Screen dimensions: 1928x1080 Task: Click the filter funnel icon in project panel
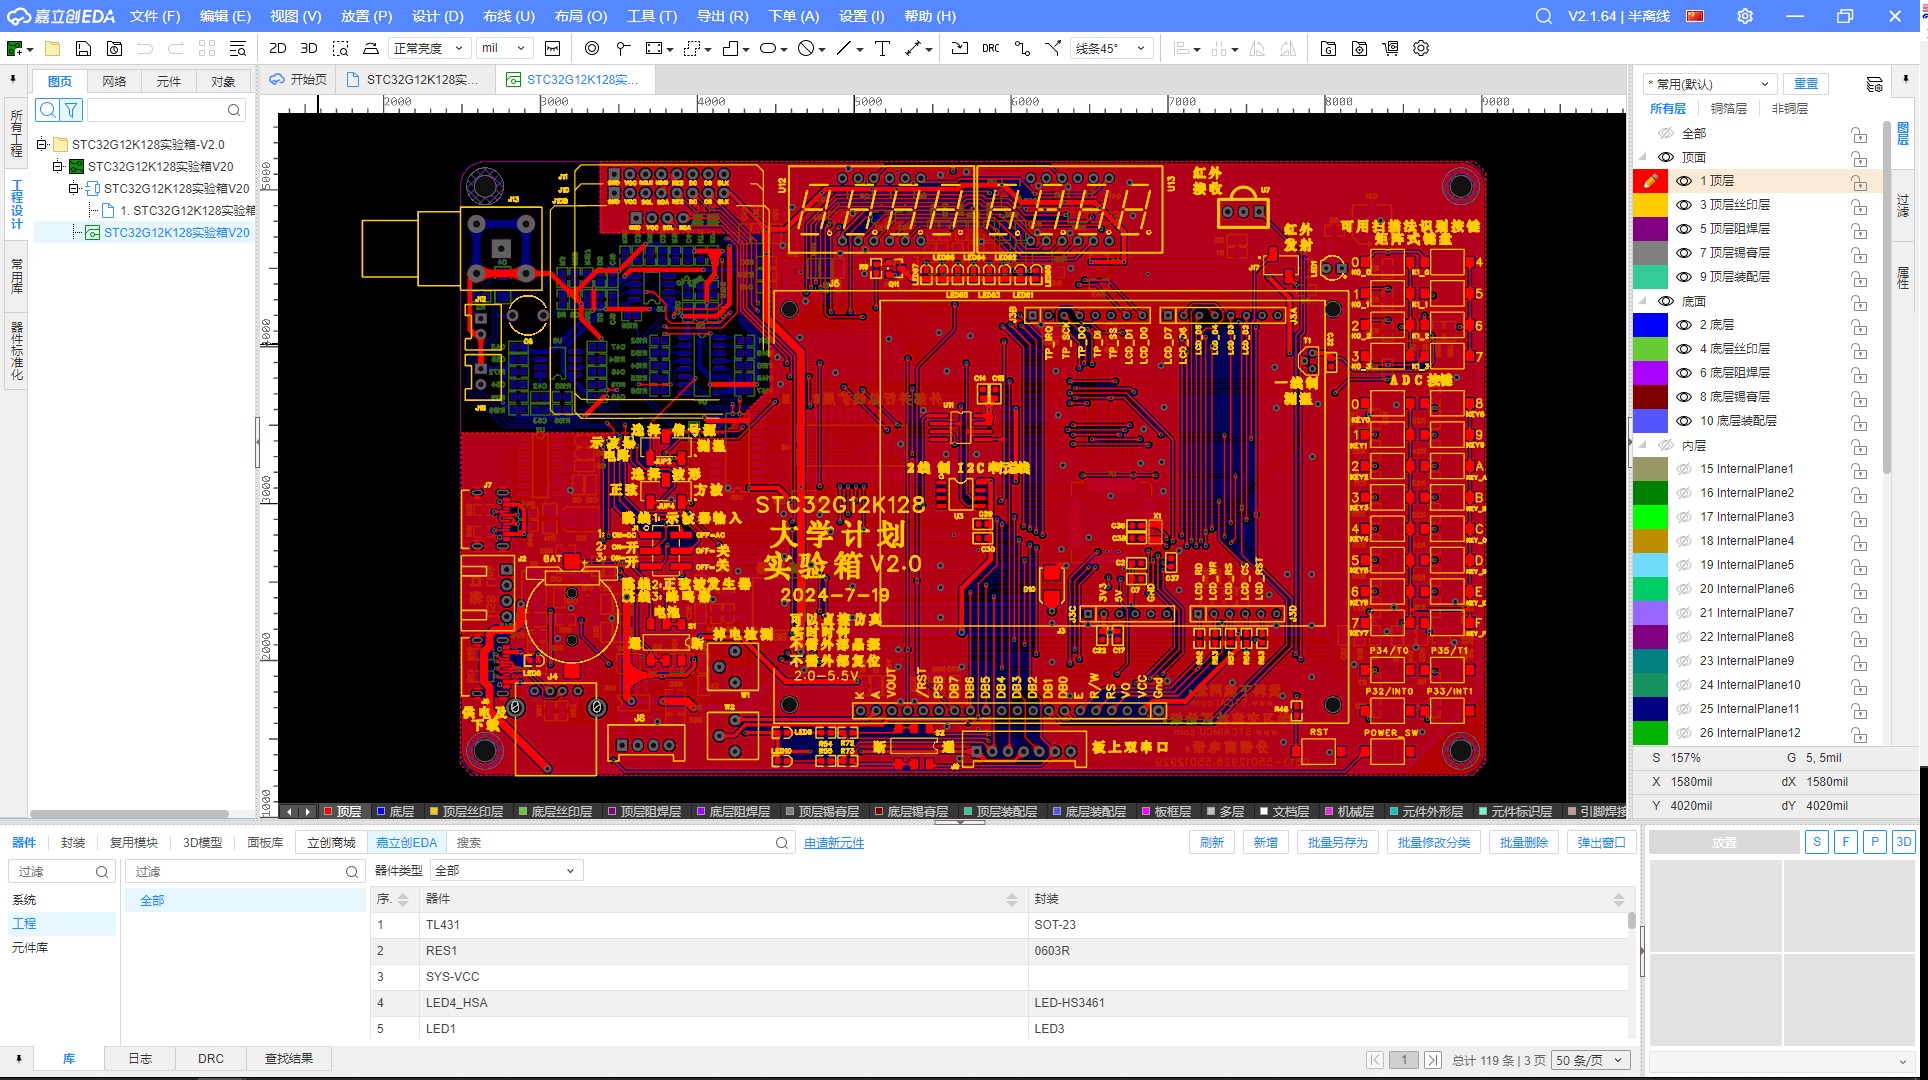click(71, 110)
